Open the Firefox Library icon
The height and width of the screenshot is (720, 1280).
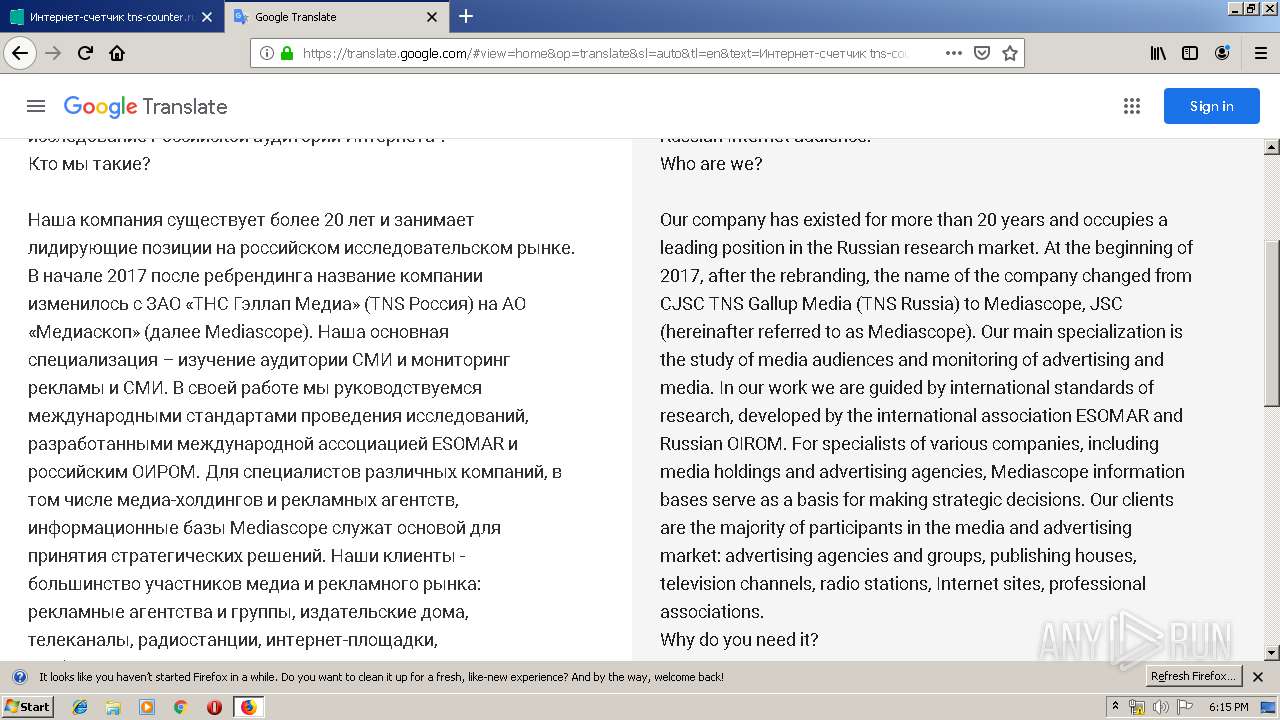point(1158,53)
